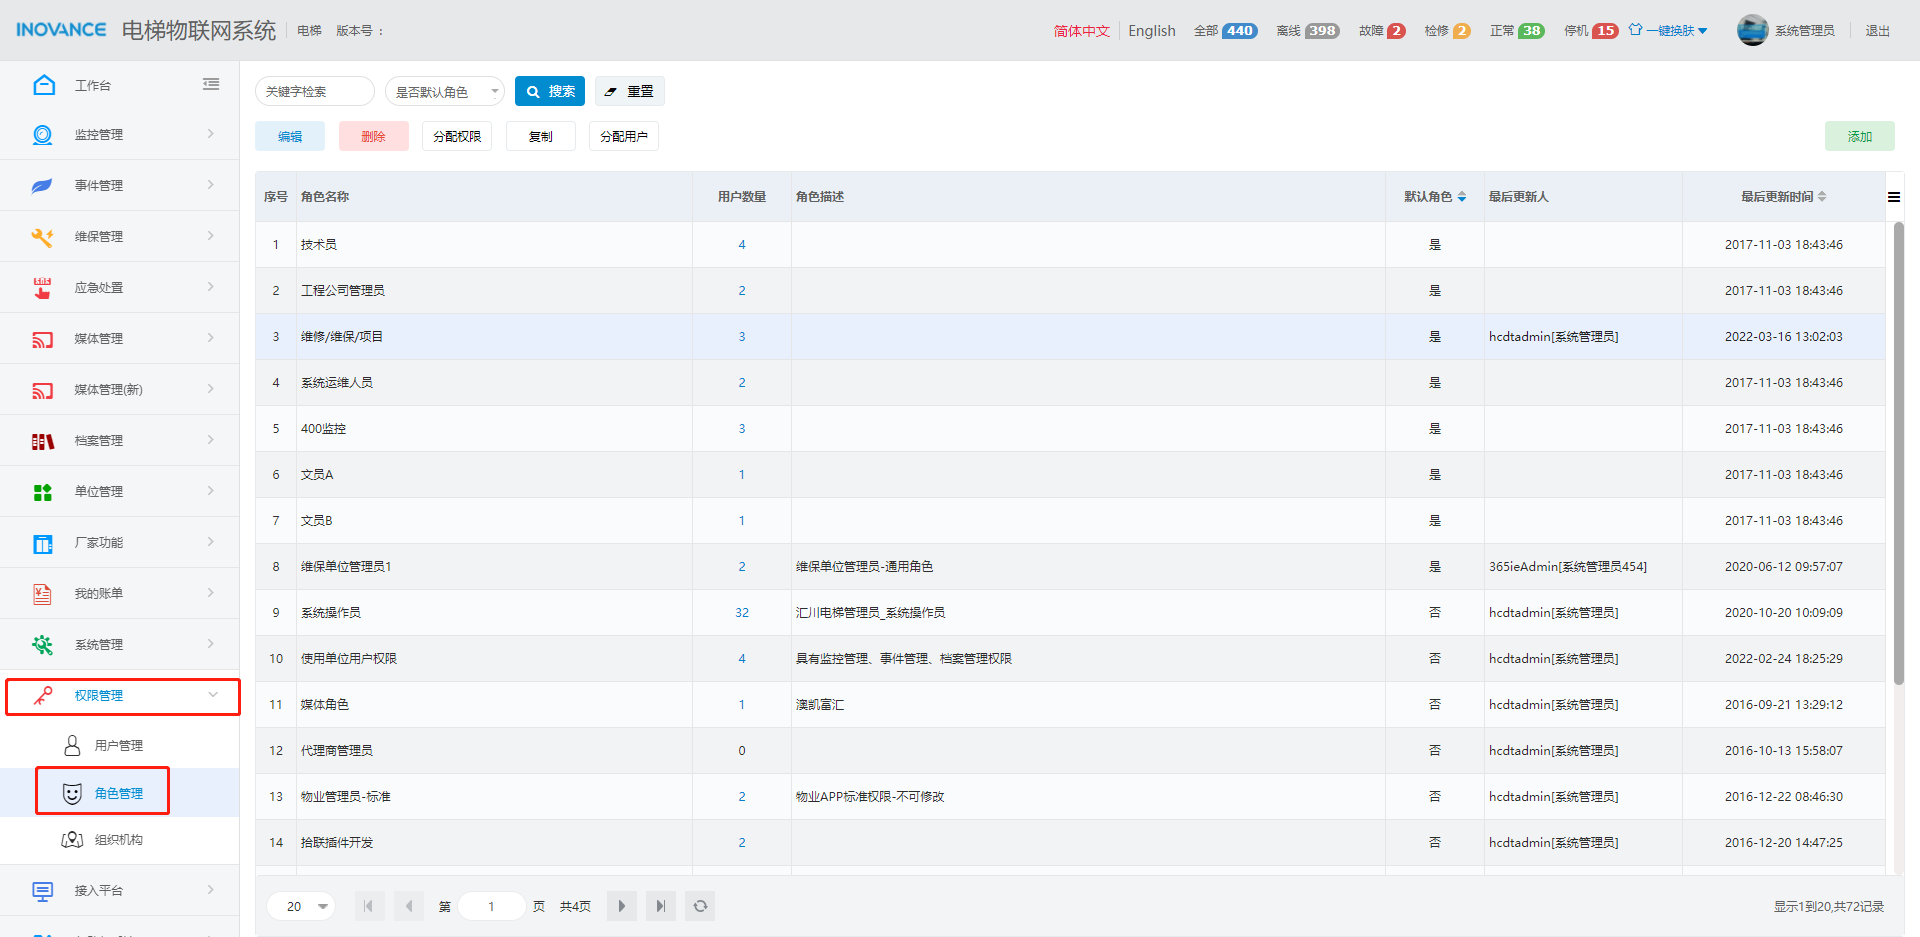Click the 应急处置 emergency icon
The height and width of the screenshot is (937, 1920).
[42, 288]
